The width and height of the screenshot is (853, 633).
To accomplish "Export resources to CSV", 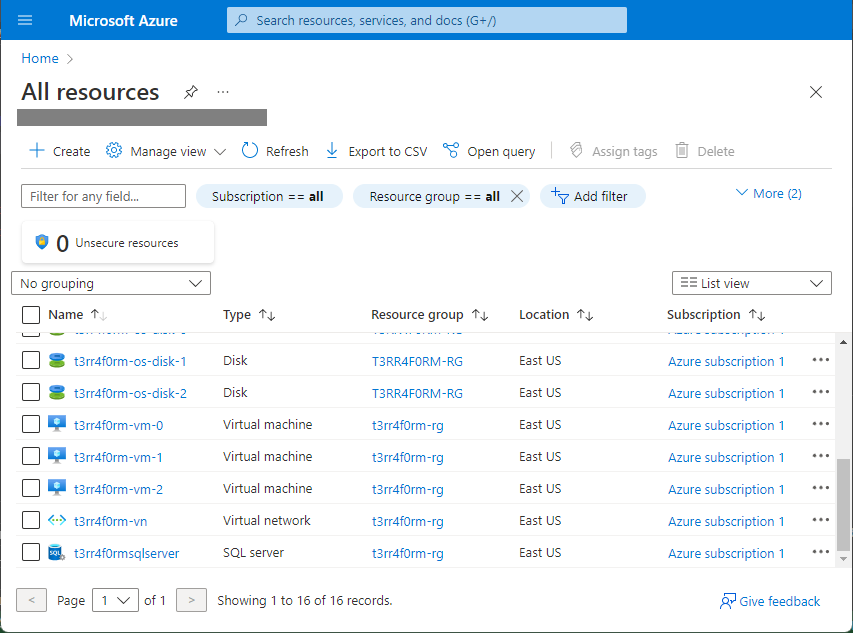I will (376, 151).
